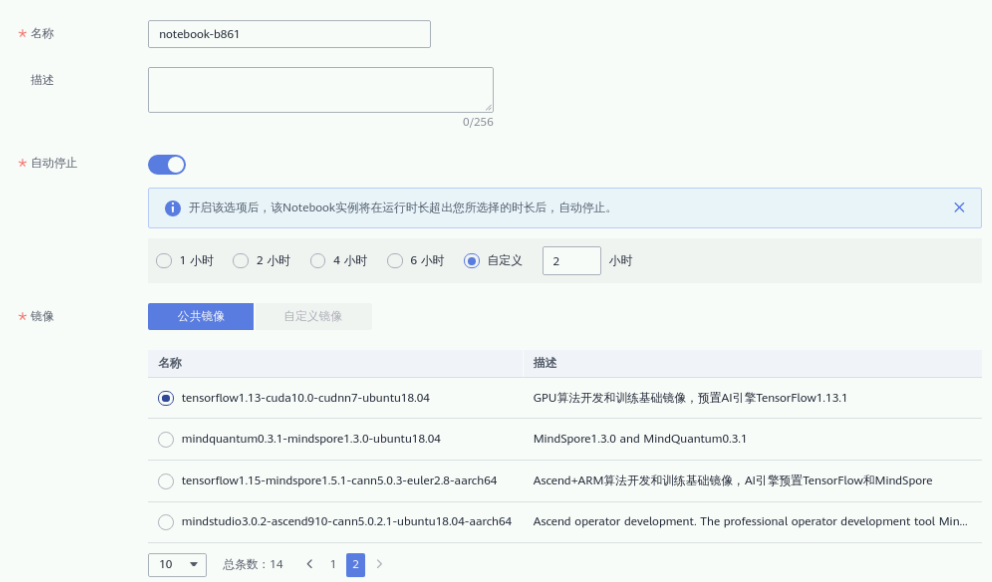
Task: Select the 1 小时 radio option
Action: pos(164,261)
